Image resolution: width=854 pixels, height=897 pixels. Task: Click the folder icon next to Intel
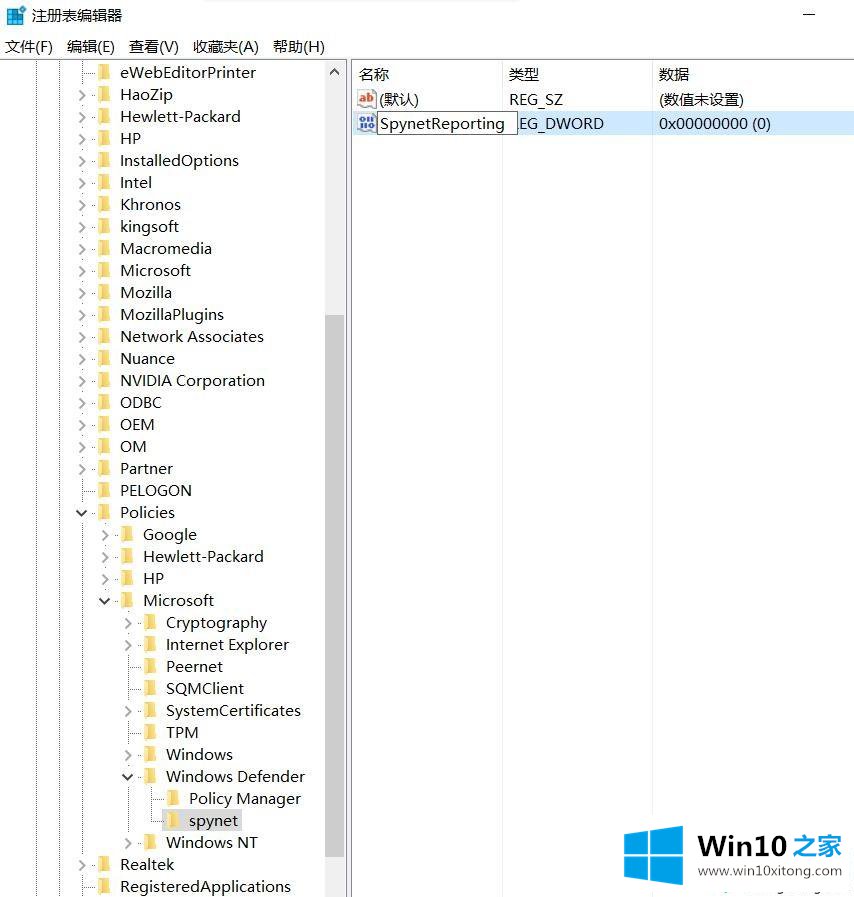(104, 182)
